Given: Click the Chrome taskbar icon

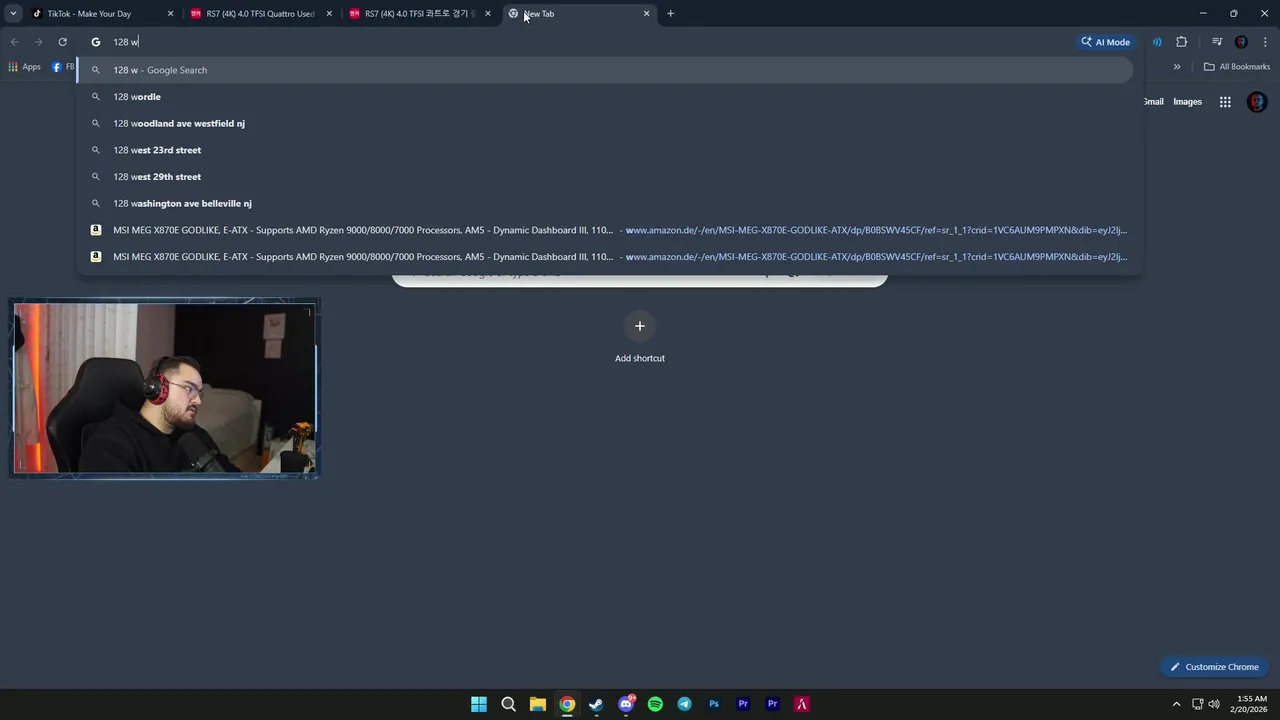Looking at the screenshot, I should pos(567,704).
